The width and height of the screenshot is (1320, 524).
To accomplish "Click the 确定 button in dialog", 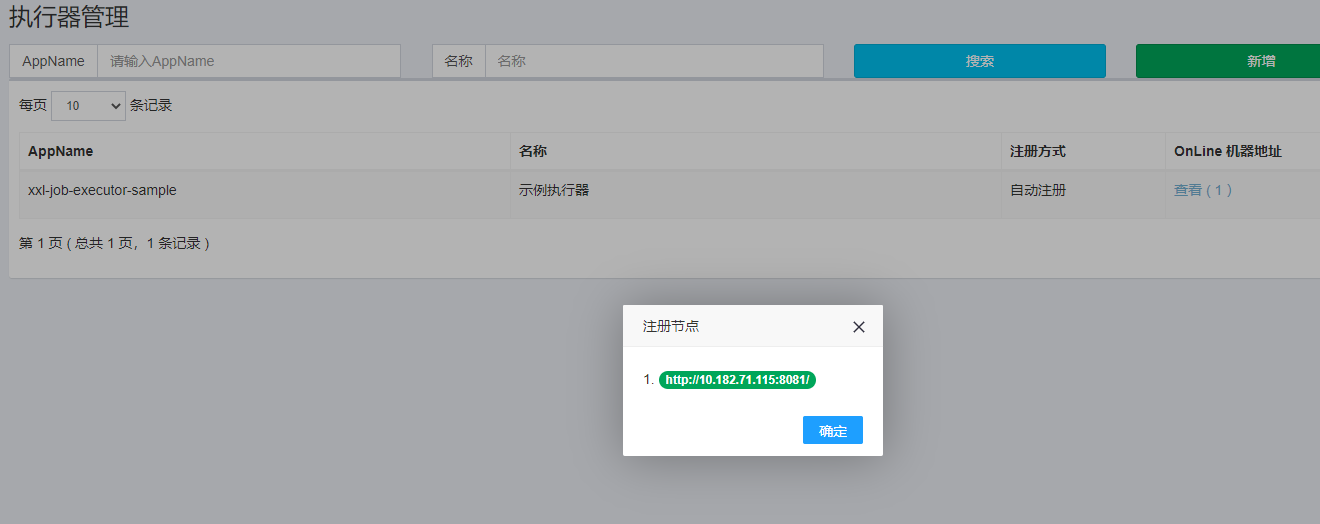I will click(832, 430).
